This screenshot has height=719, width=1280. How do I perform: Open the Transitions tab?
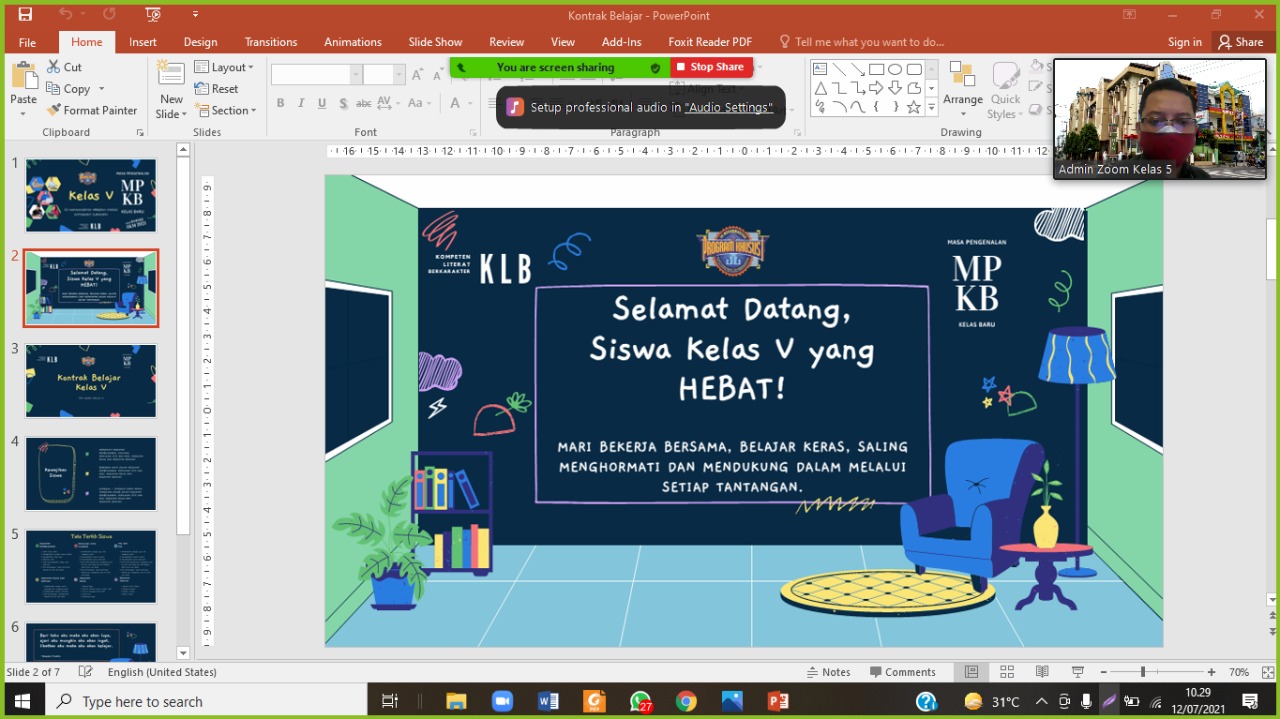point(271,42)
